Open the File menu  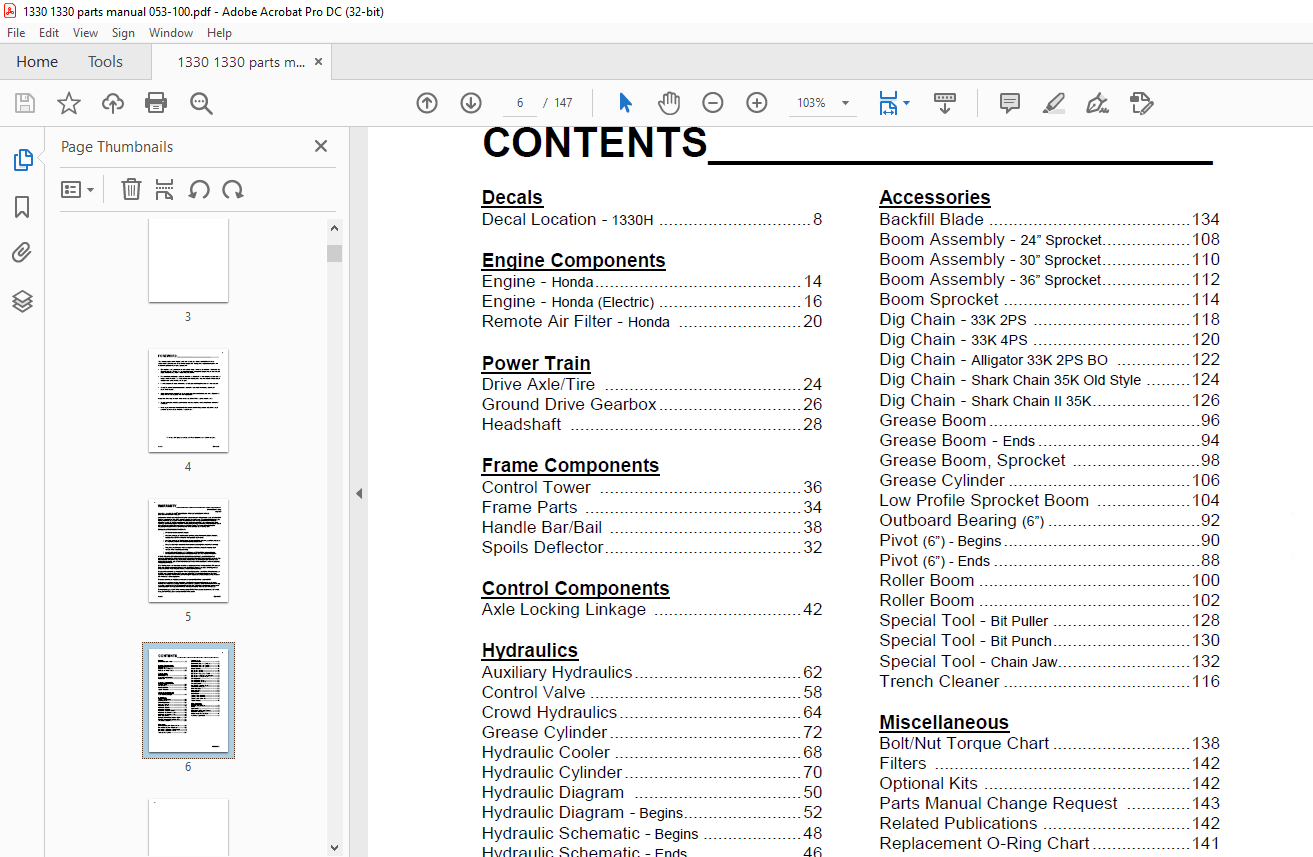(x=16, y=33)
